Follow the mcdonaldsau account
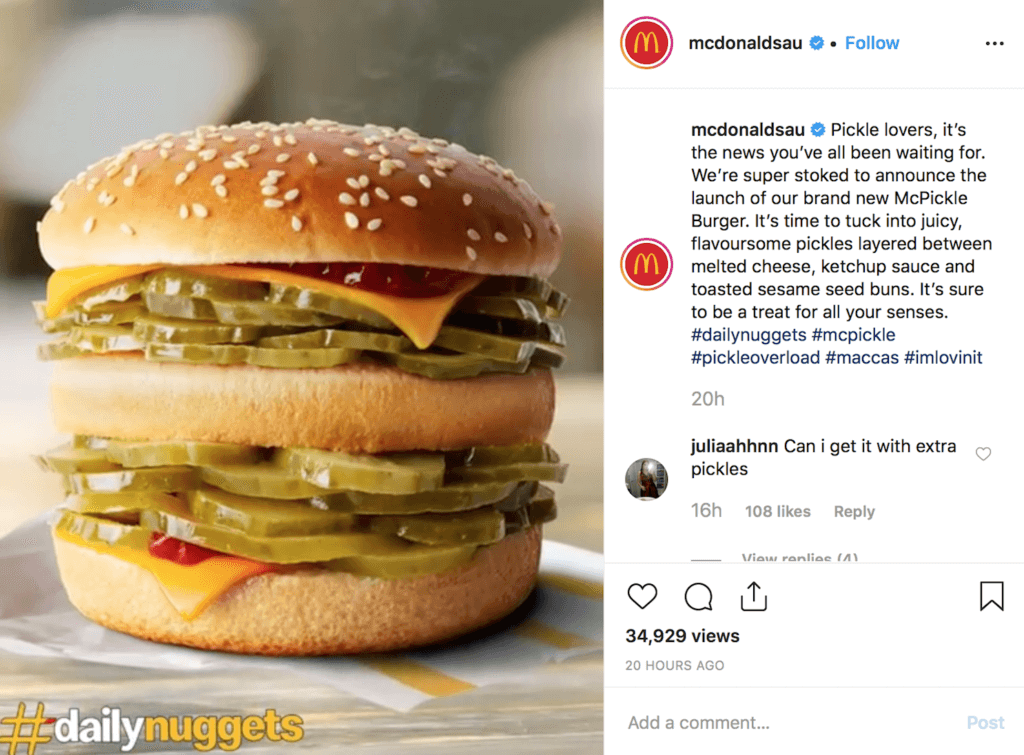1024x755 pixels. 872,43
